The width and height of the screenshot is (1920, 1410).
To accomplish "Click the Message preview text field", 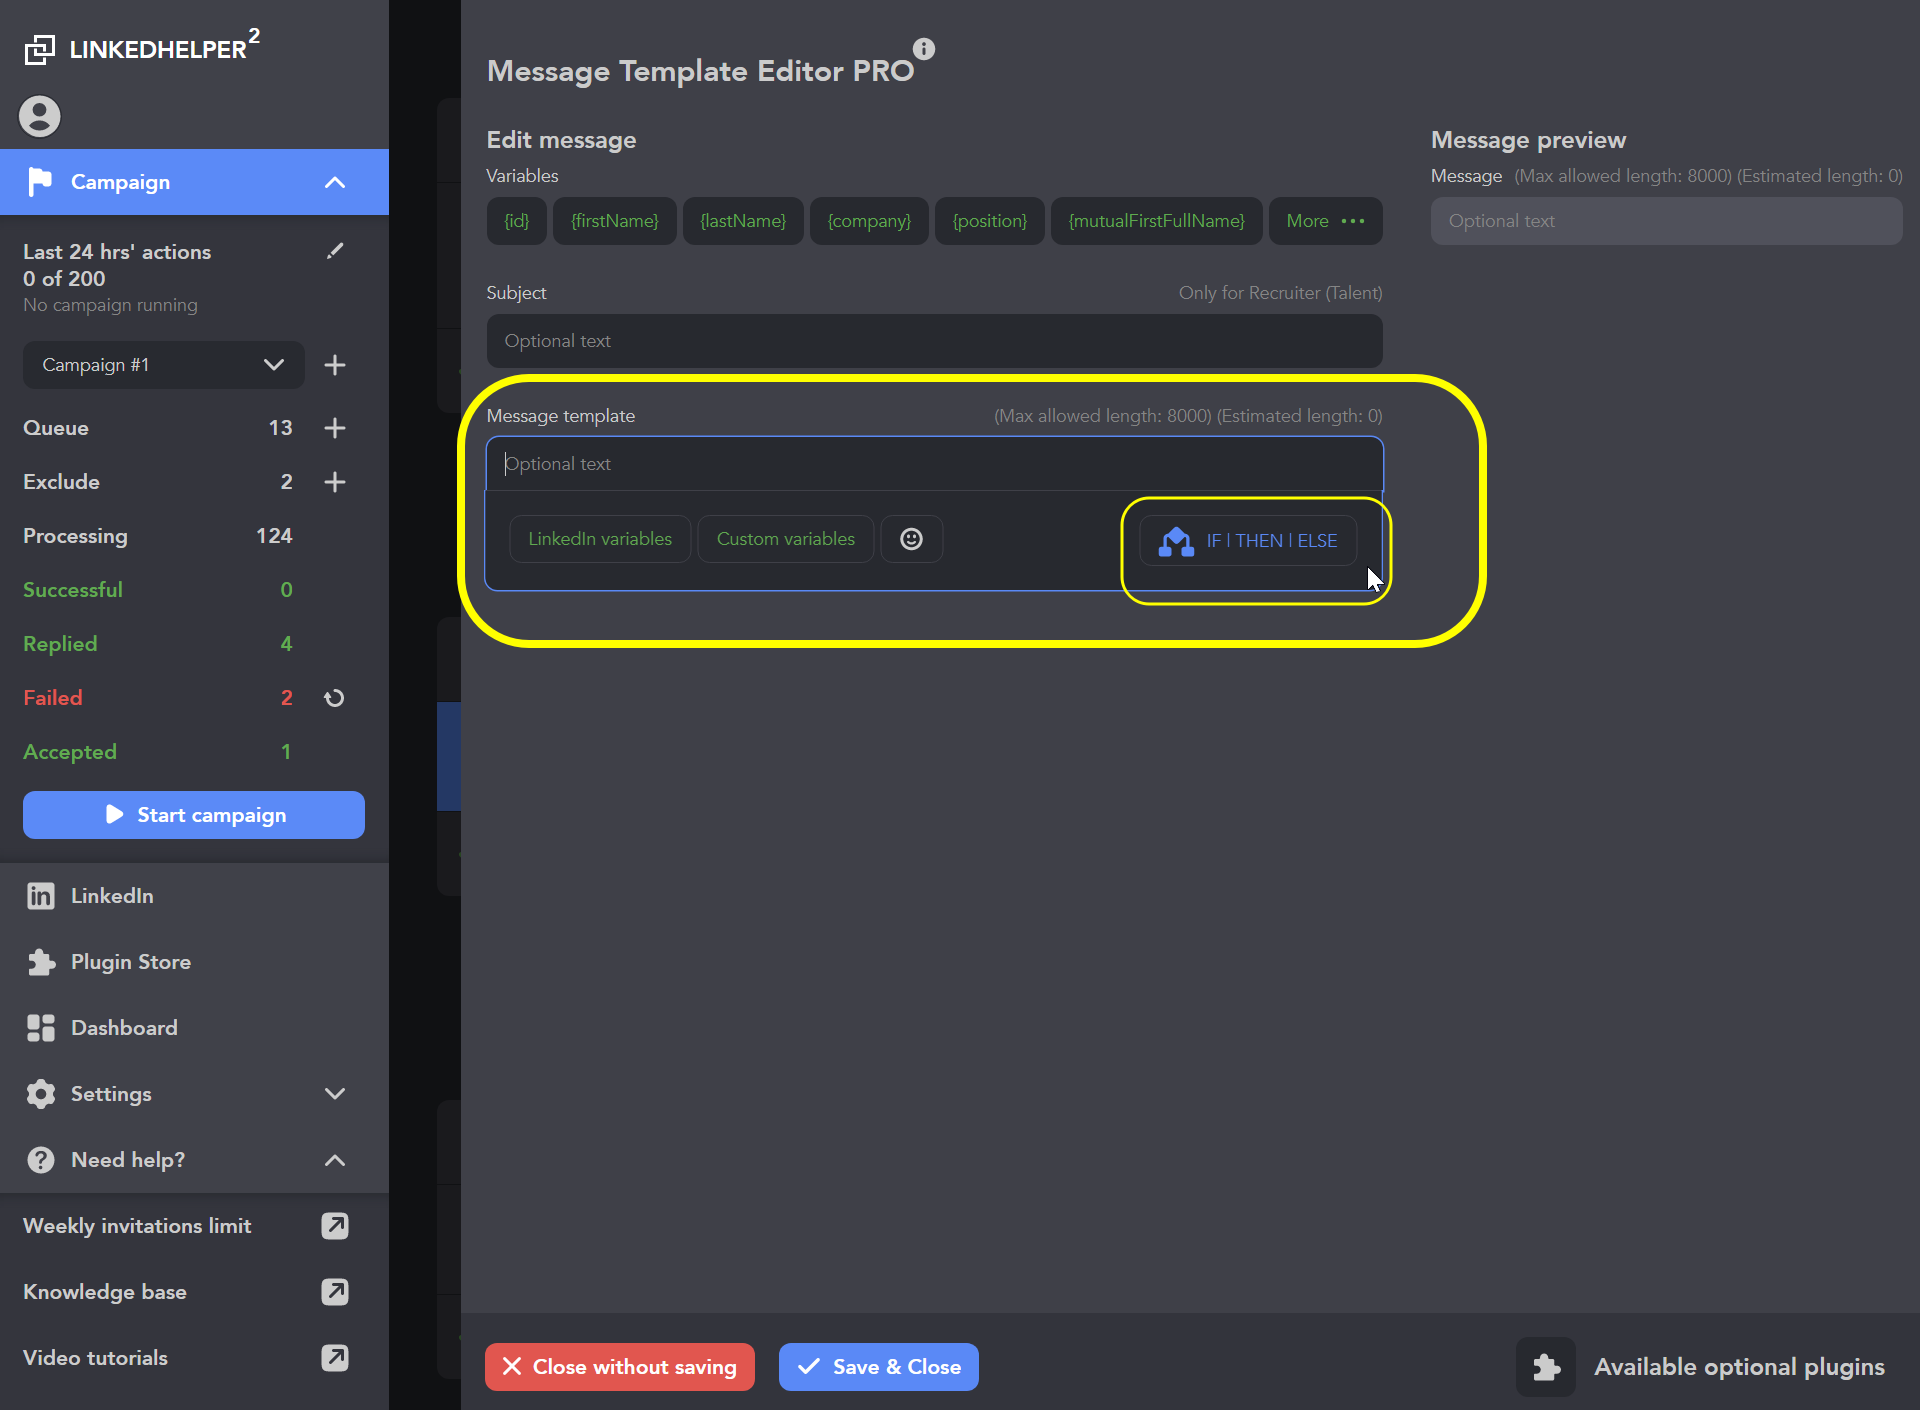I will (1667, 221).
